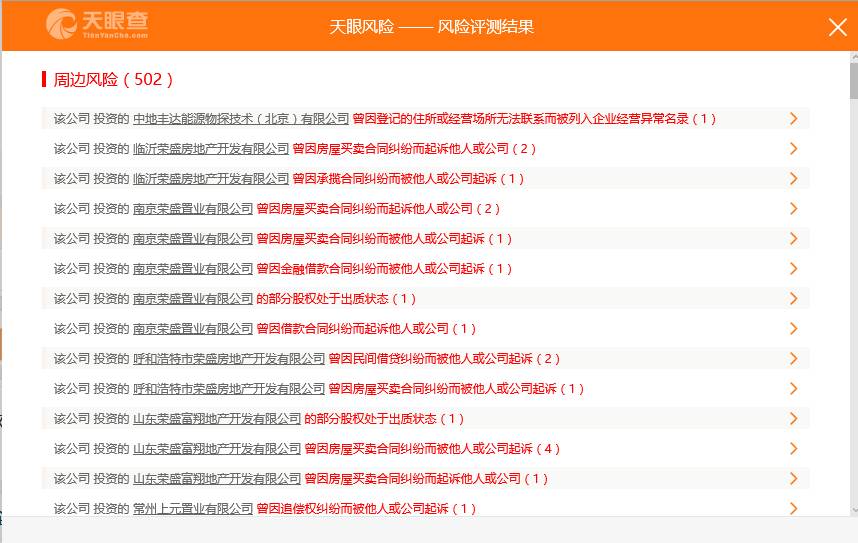Expand 南京荣盛置业 金融借款合同纠纷 arrow

[793, 269]
